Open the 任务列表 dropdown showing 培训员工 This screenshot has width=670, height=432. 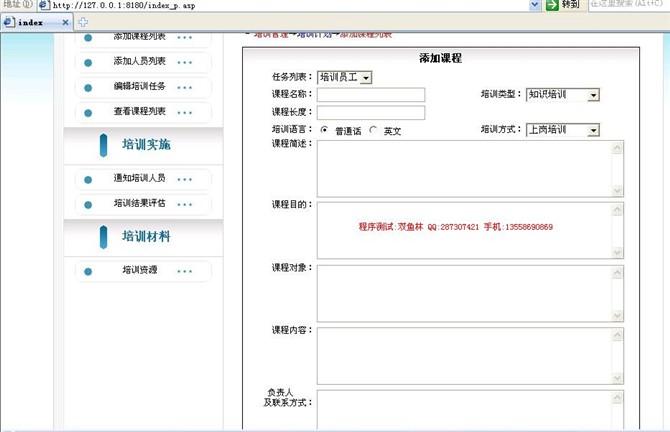(x=344, y=77)
